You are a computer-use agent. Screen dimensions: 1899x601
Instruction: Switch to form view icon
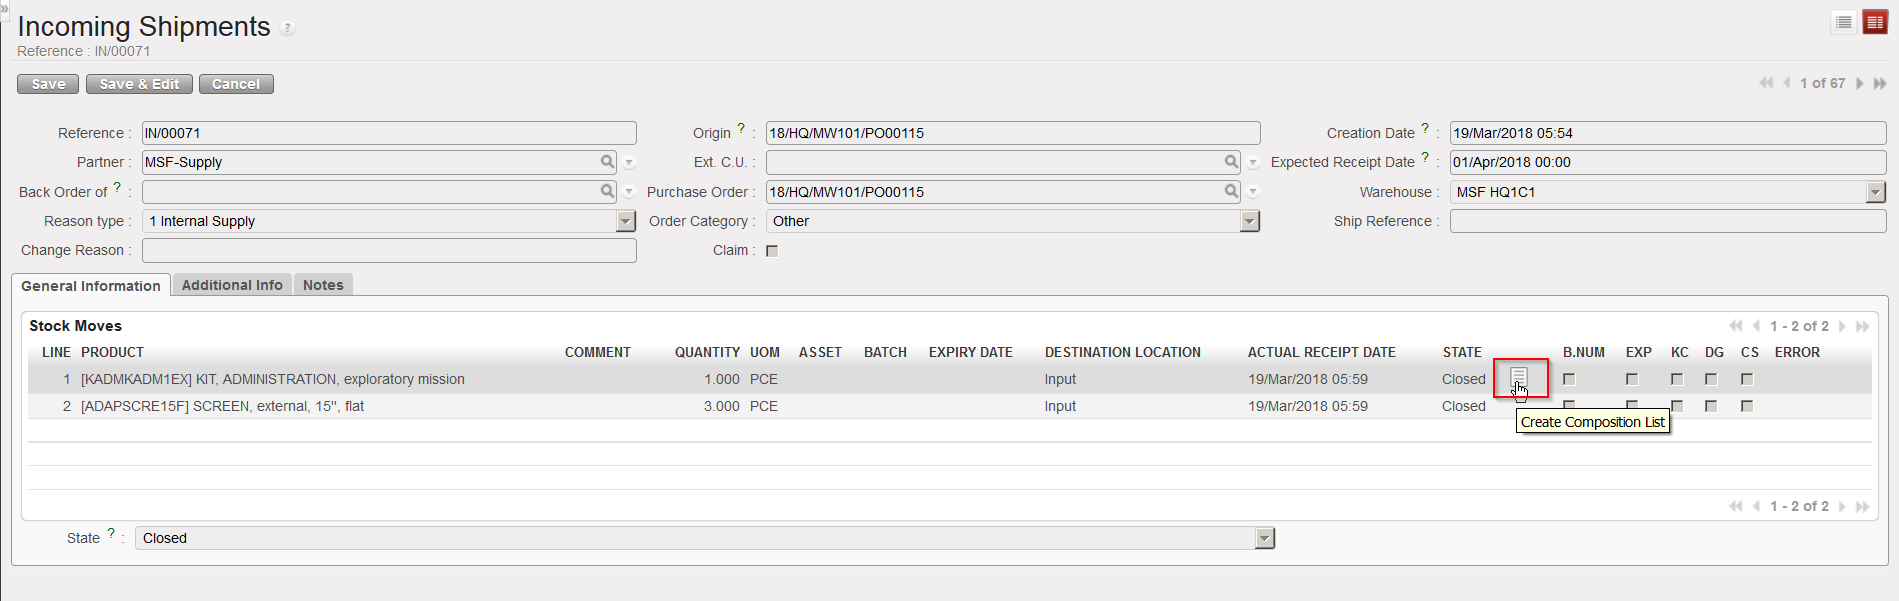1875,22
